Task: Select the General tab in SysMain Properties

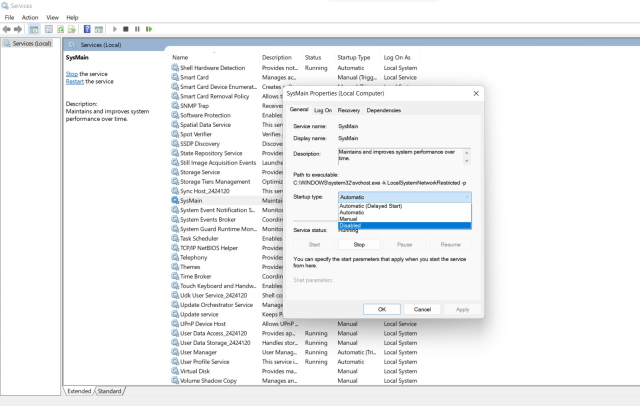Action: pyautogui.click(x=299, y=109)
